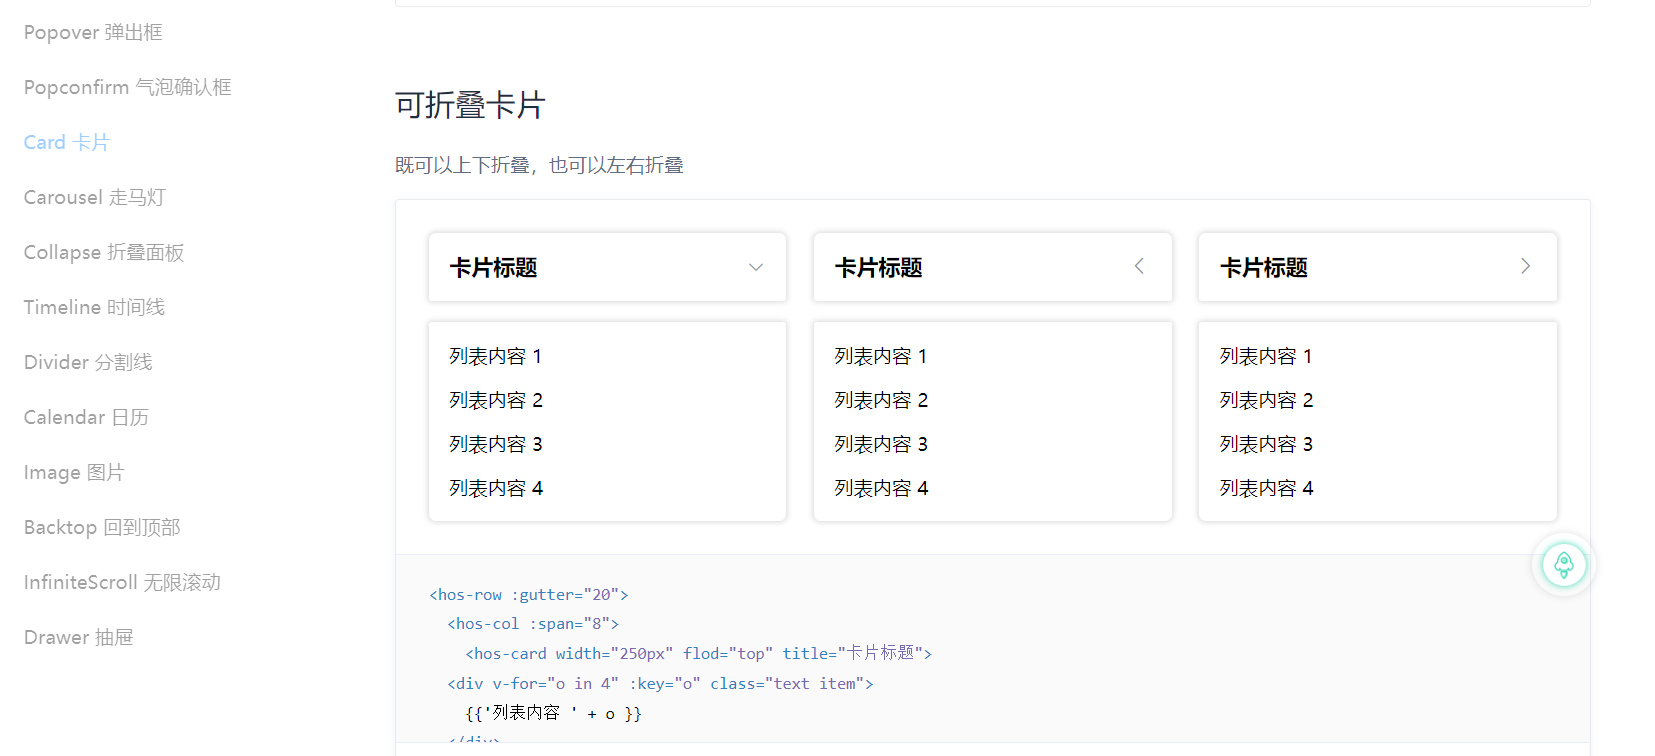Image resolution: width=1655 pixels, height=756 pixels.
Task: Click the rocket back-to-top icon
Action: click(x=1564, y=565)
